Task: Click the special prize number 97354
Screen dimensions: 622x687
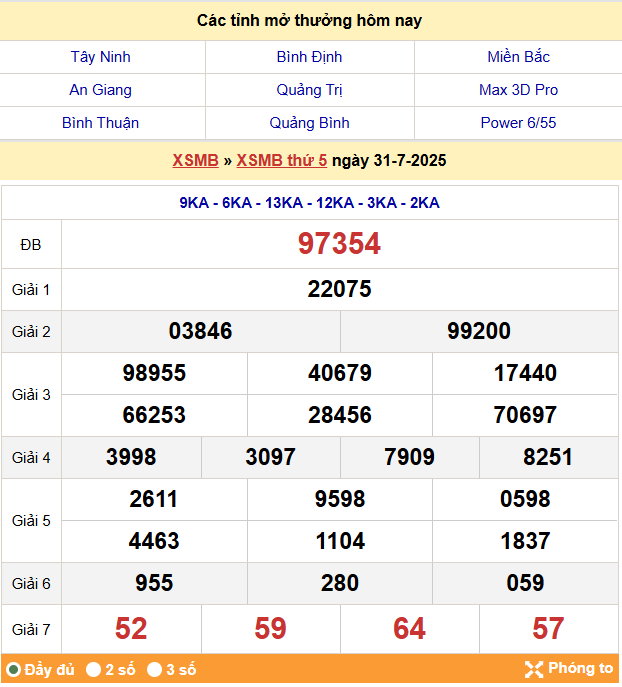Action: point(339,244)
